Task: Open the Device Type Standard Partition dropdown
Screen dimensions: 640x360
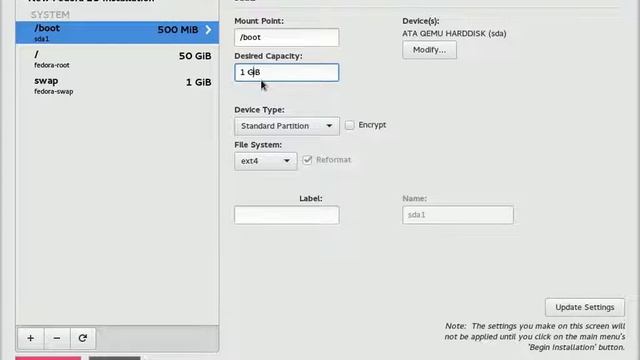Action: point(287,126)
